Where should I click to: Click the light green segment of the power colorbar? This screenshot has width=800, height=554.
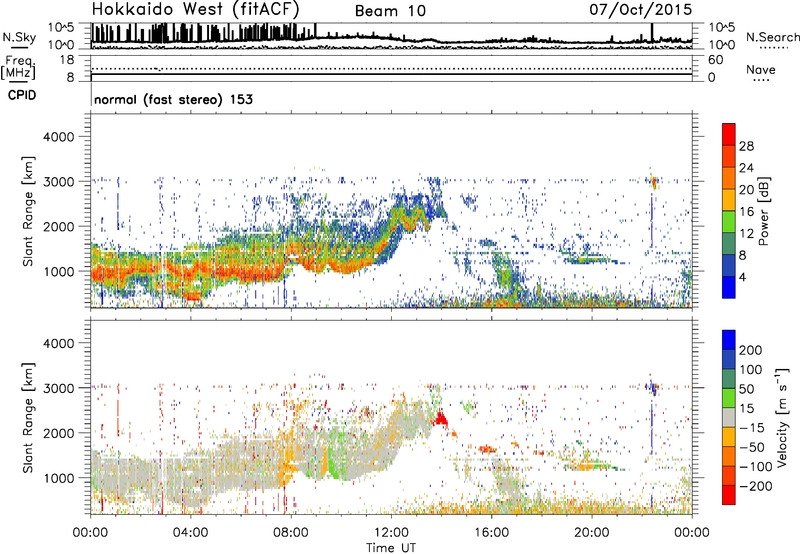point(729,222)
